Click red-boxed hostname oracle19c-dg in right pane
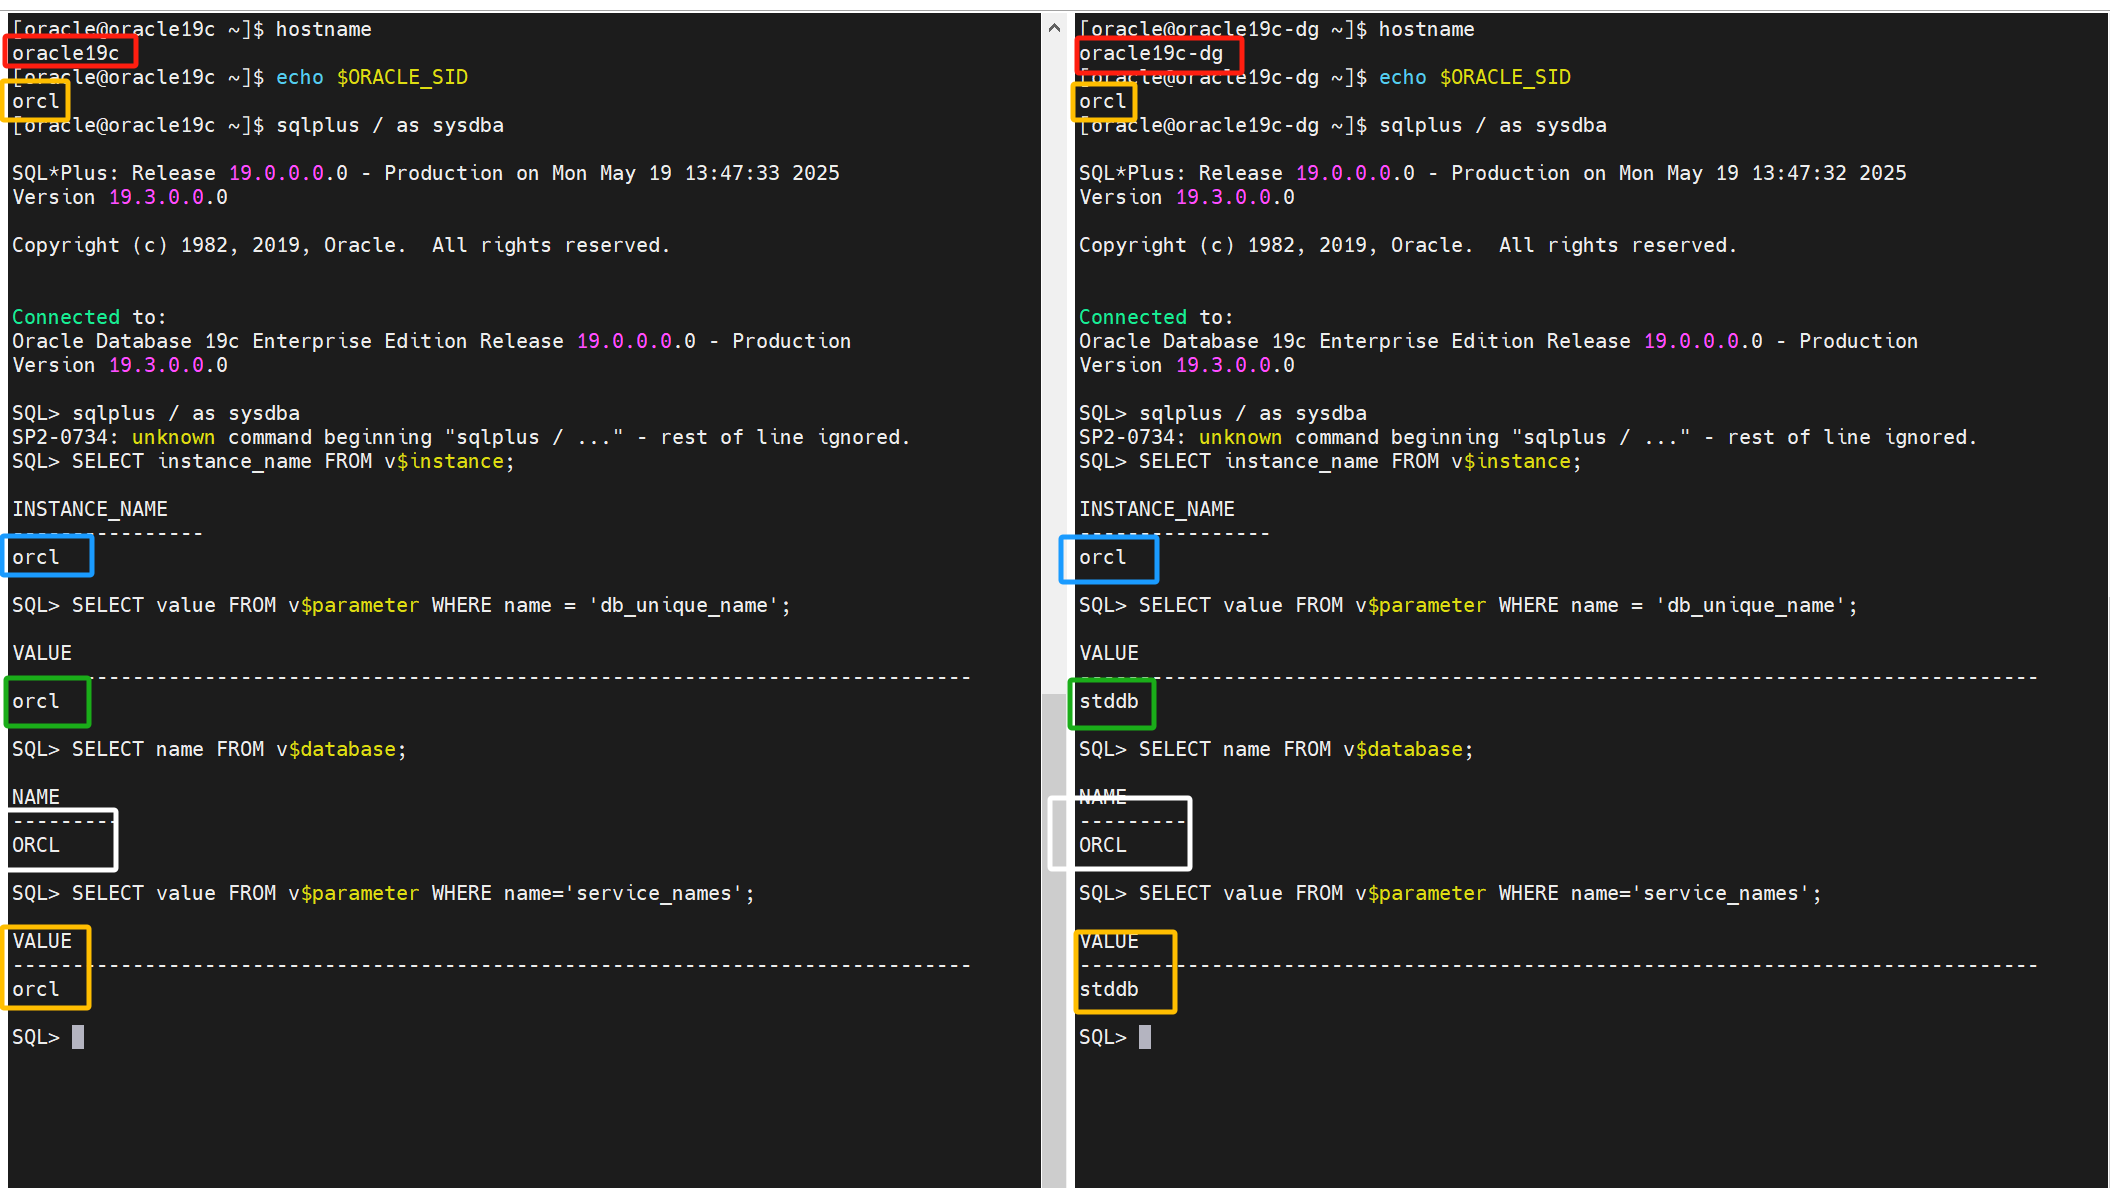 click(x=1151, y=53)
